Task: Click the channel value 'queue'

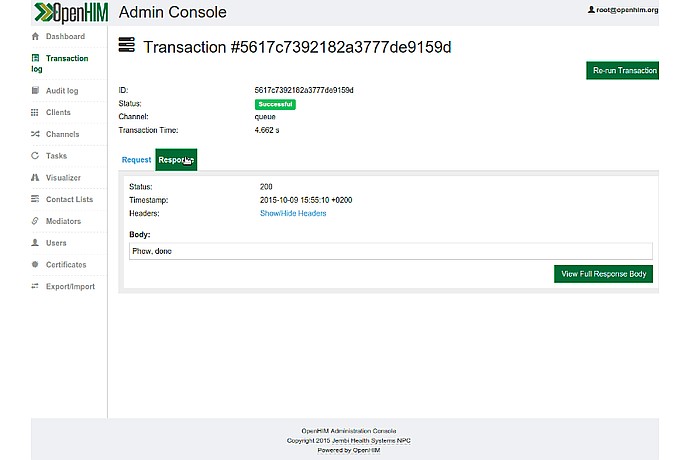Action: pos(265,117)
